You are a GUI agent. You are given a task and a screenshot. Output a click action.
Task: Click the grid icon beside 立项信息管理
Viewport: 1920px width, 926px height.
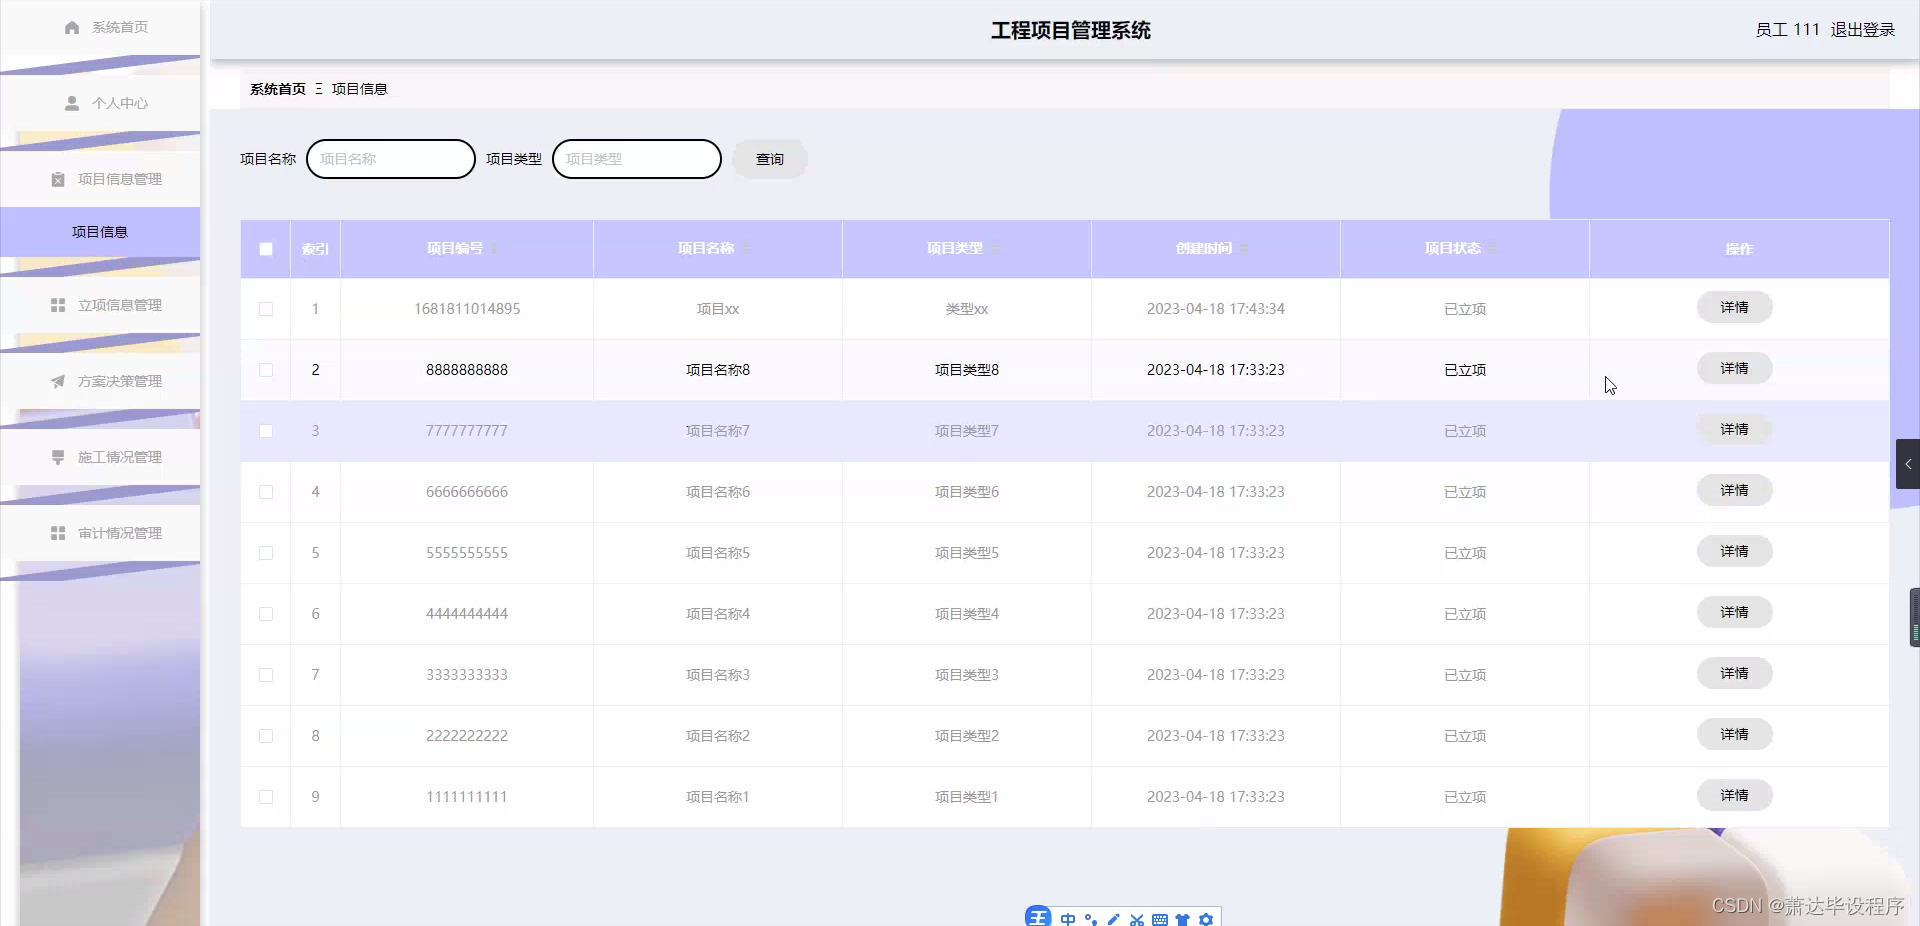pyautogui.click(x=58, y=305)
